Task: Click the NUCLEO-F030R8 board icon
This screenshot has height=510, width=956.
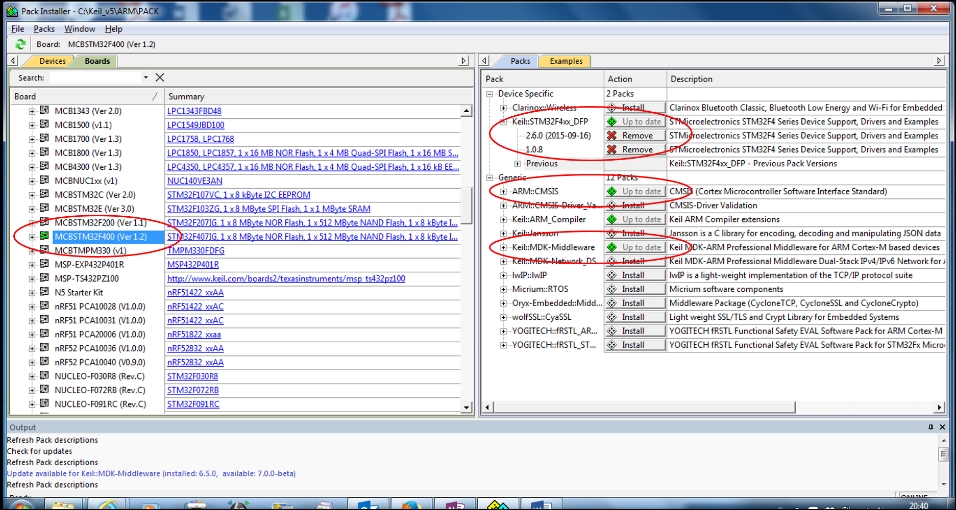Action: point(45,377)
